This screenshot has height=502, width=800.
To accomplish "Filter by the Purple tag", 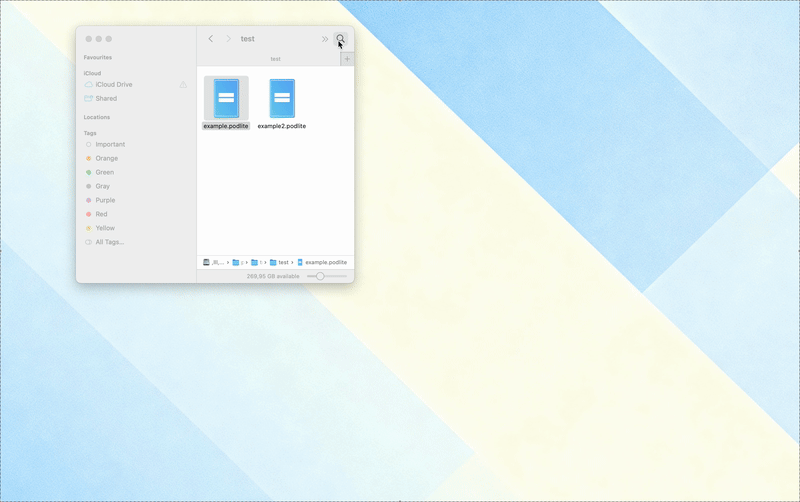I will click(x=105, y=201).
